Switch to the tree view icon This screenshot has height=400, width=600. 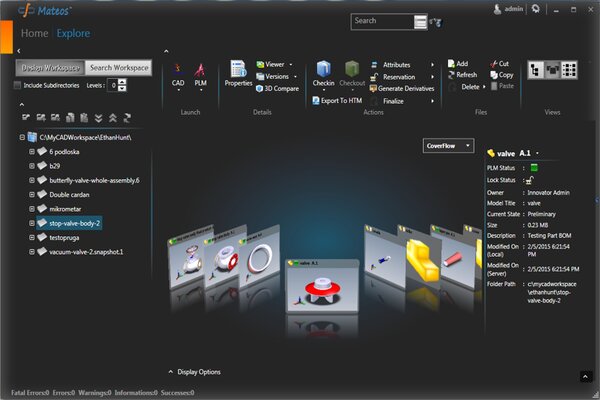point(534,69)
